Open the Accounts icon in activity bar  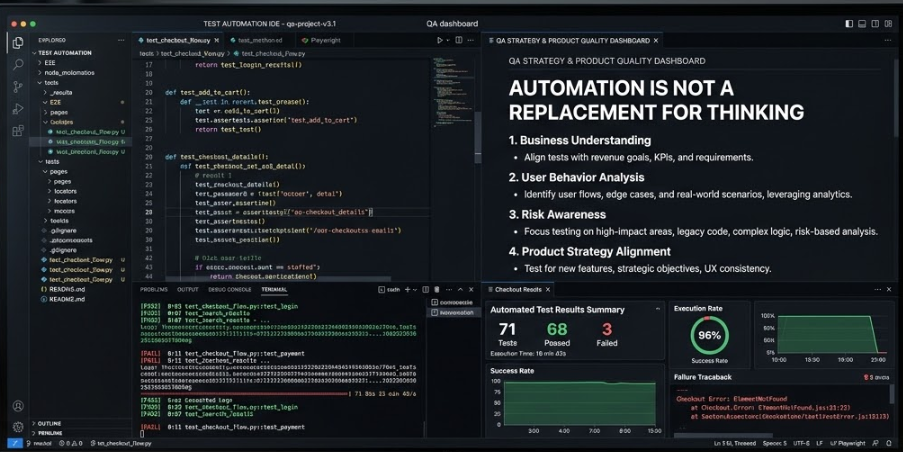point(17,406)
